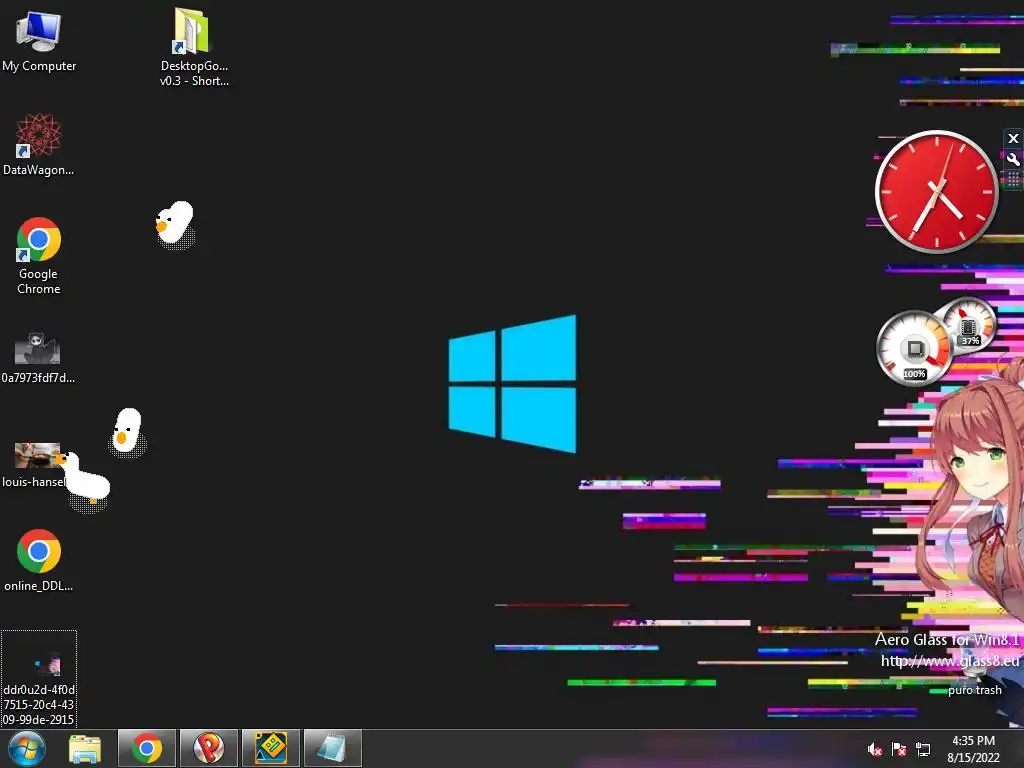Switch to Google Chrome in the taskbar
The image size is (1024, 768).
pos(147,748)
